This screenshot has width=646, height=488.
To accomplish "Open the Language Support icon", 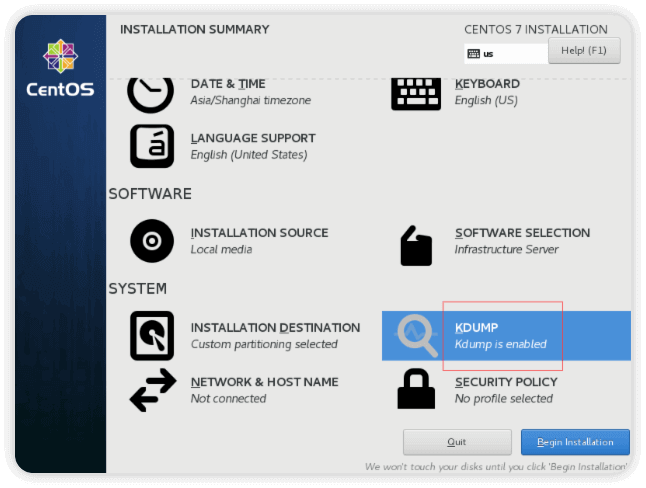I will pos(152,146).
